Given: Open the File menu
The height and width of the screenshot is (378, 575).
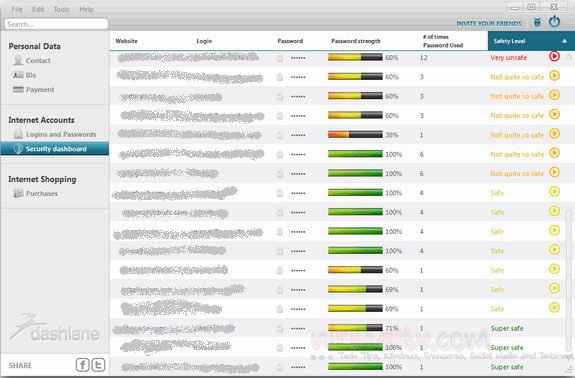Looking at the screenshot, I should coord(17,9).
